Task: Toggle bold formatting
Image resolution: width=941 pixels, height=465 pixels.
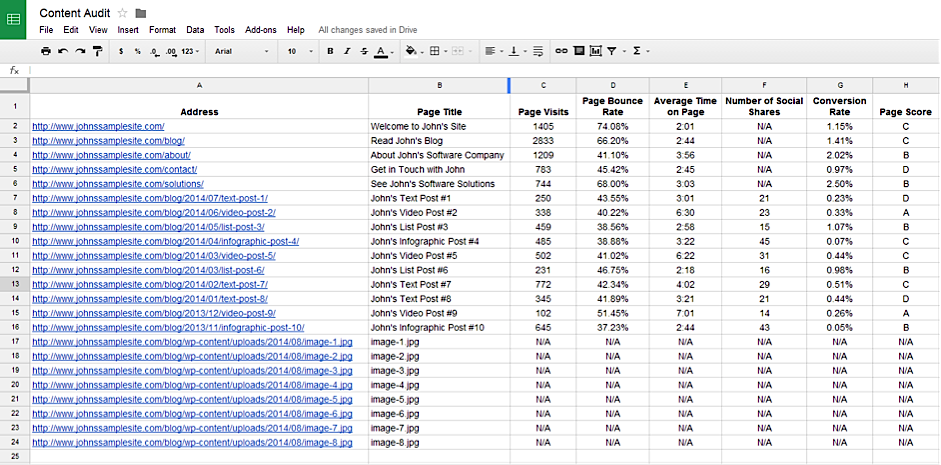Action: click(x=330, y=50)
